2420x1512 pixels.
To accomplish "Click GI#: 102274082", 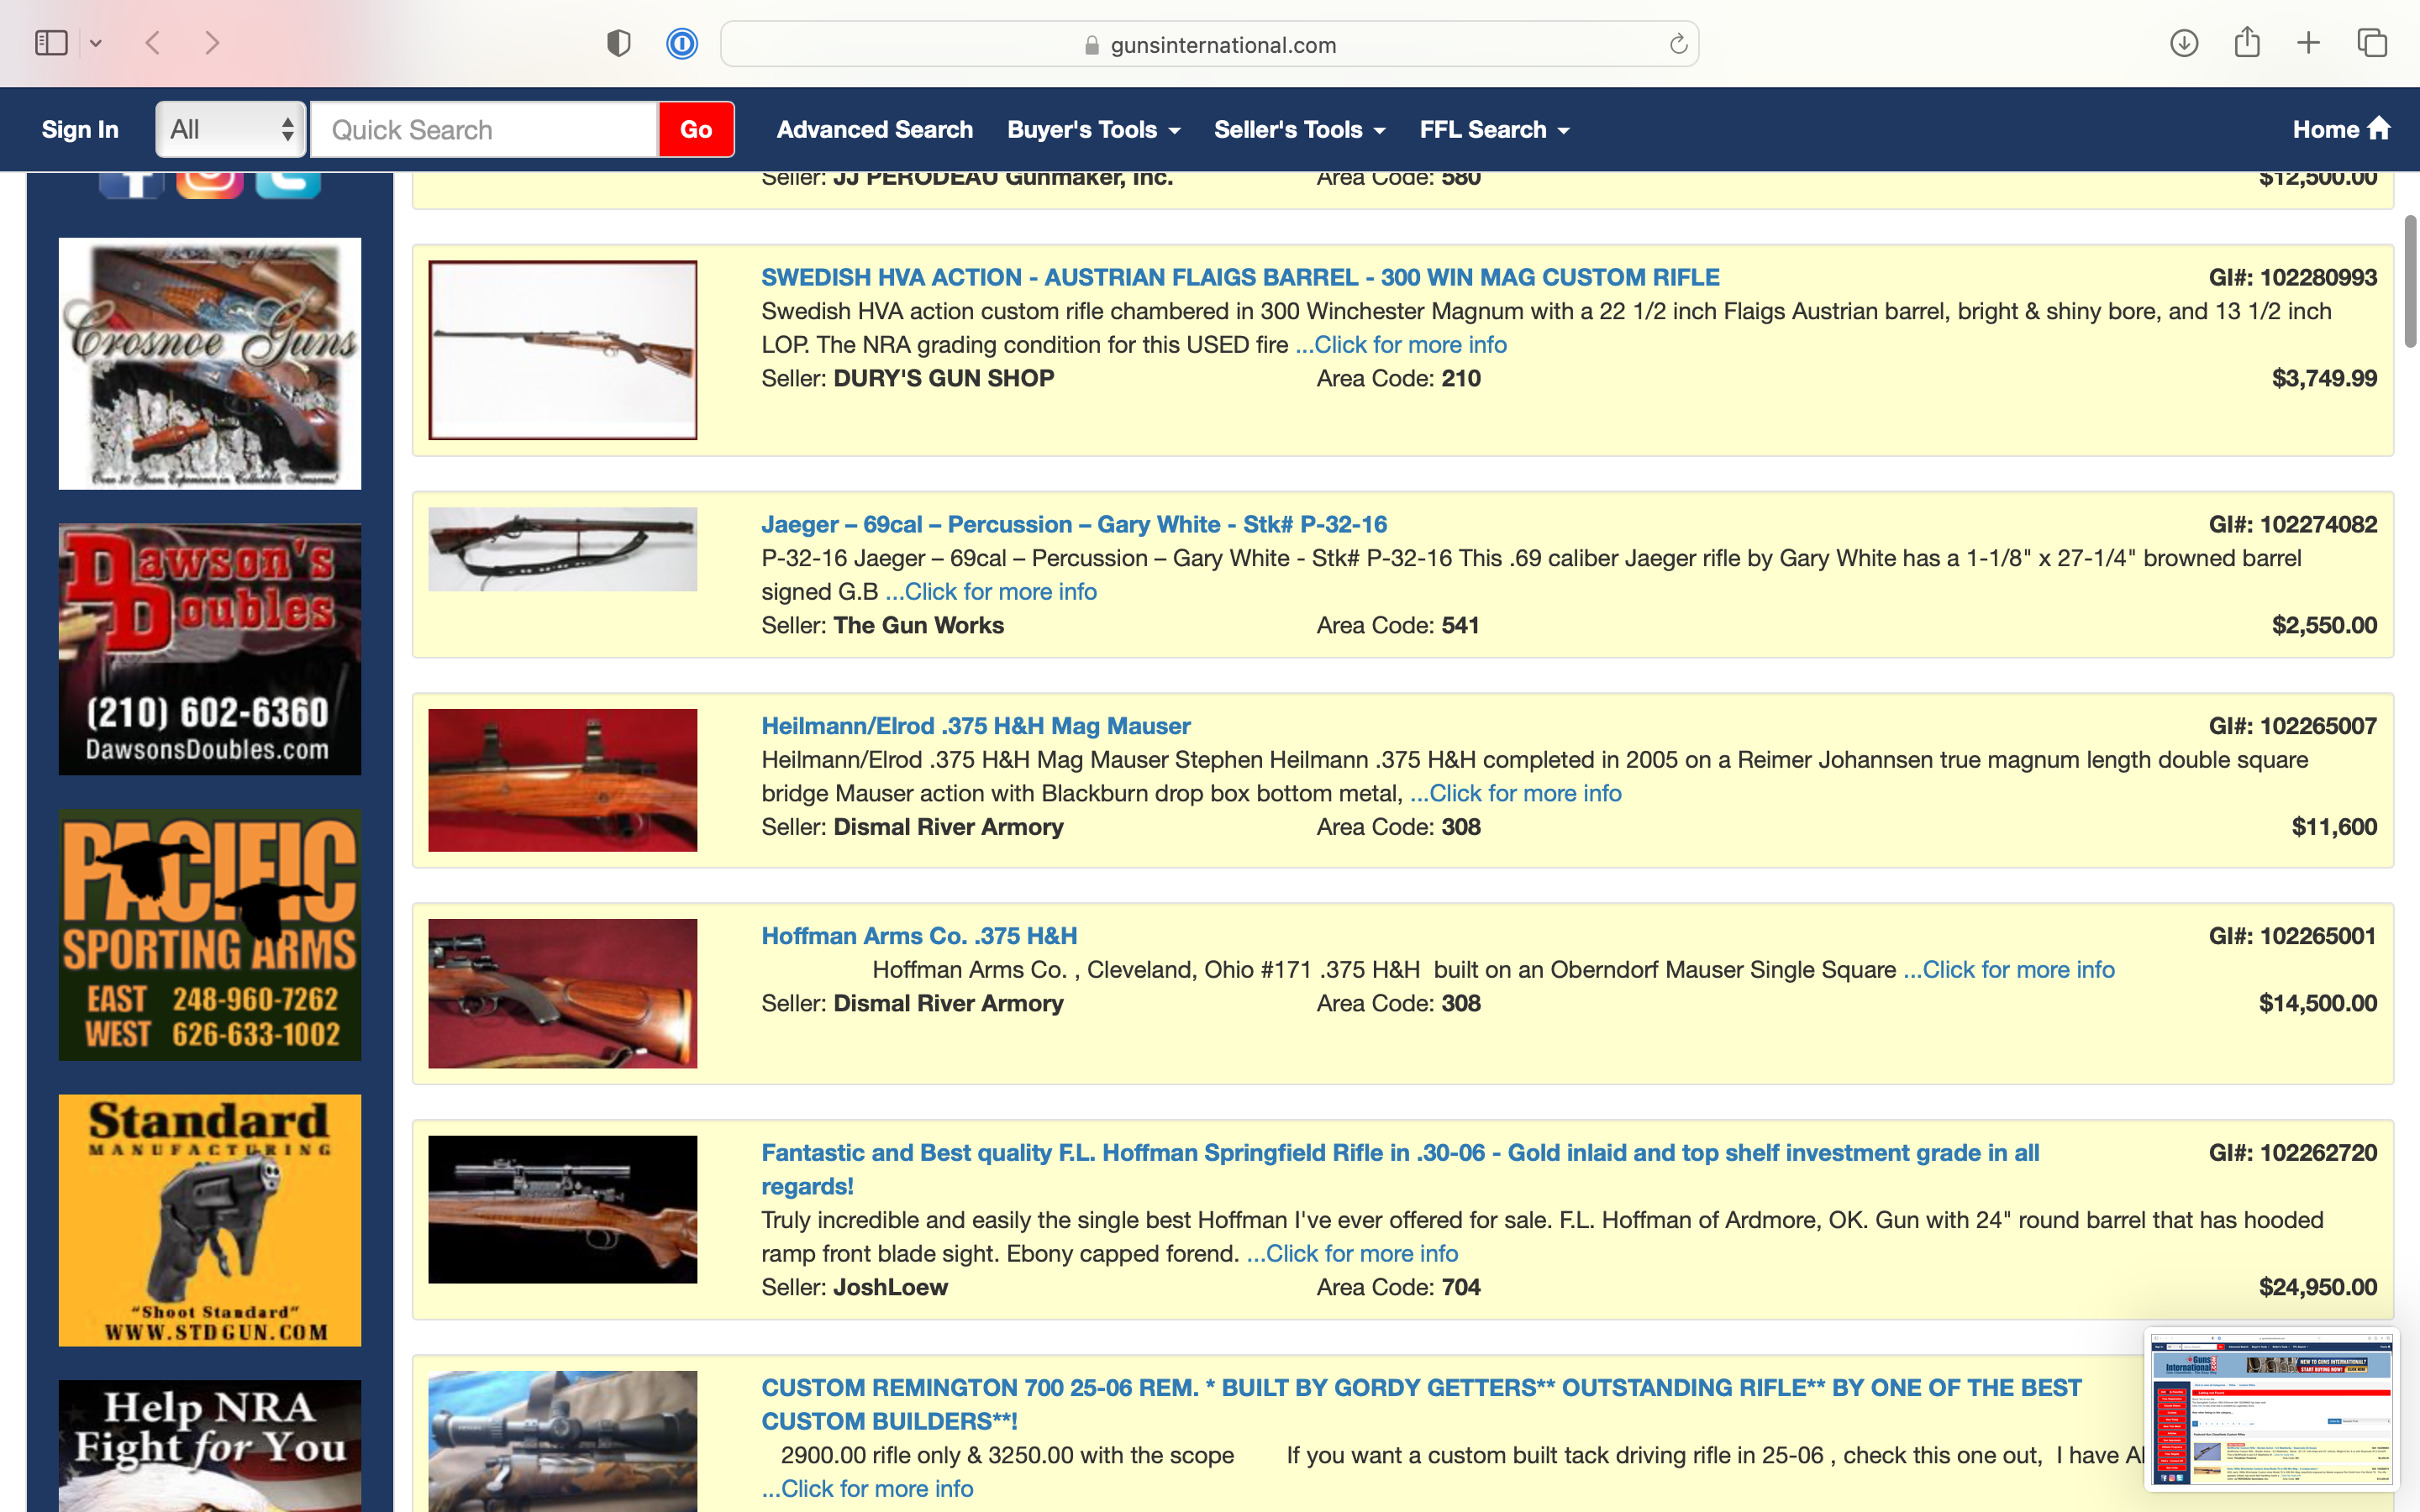I will point(2292,524).
